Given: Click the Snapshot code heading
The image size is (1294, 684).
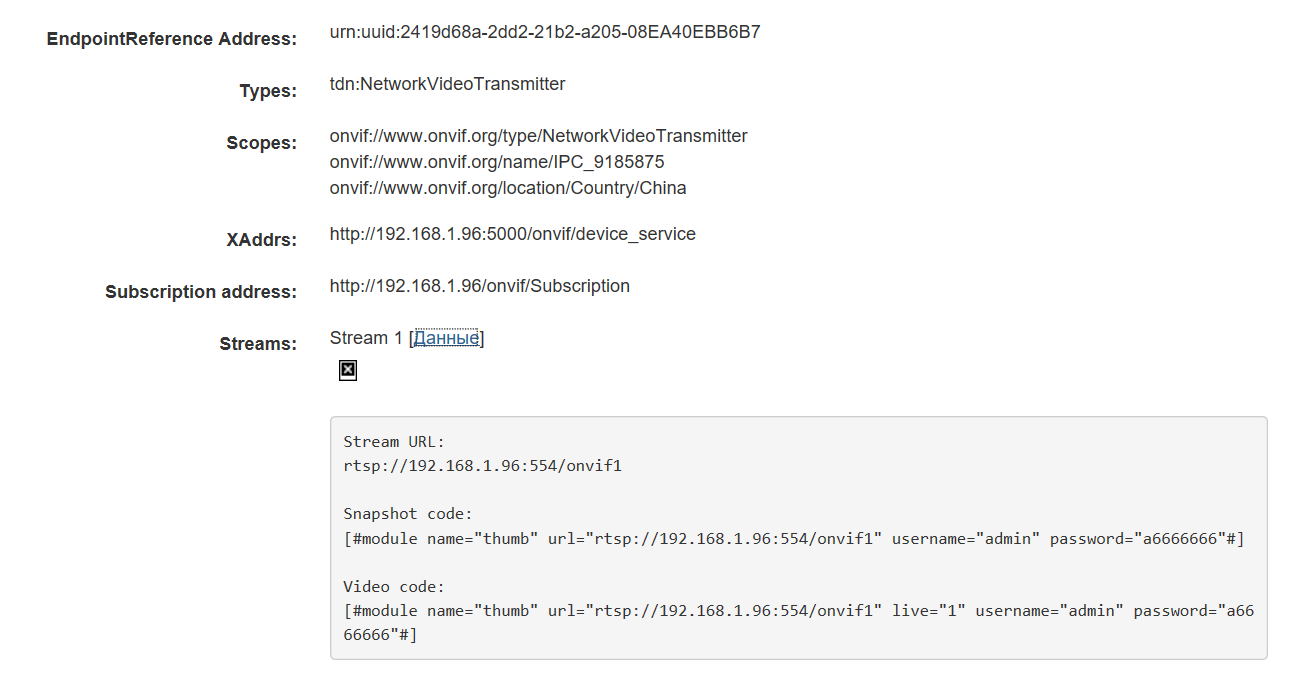Looking at the screenshot, I should pos(408,514).
